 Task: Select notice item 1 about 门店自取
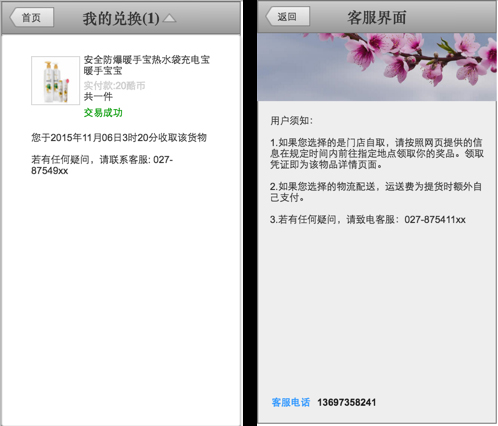tap(377, 153)
